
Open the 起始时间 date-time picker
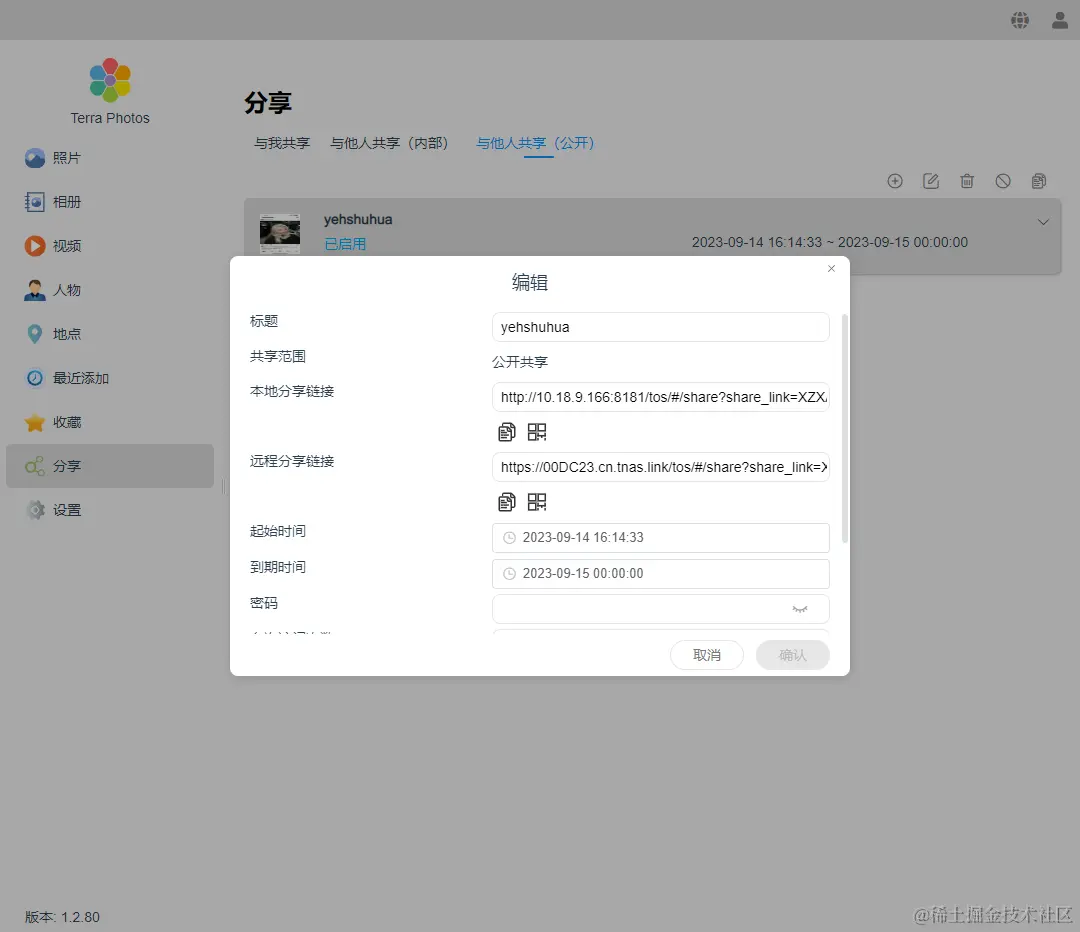coord(660,537)
